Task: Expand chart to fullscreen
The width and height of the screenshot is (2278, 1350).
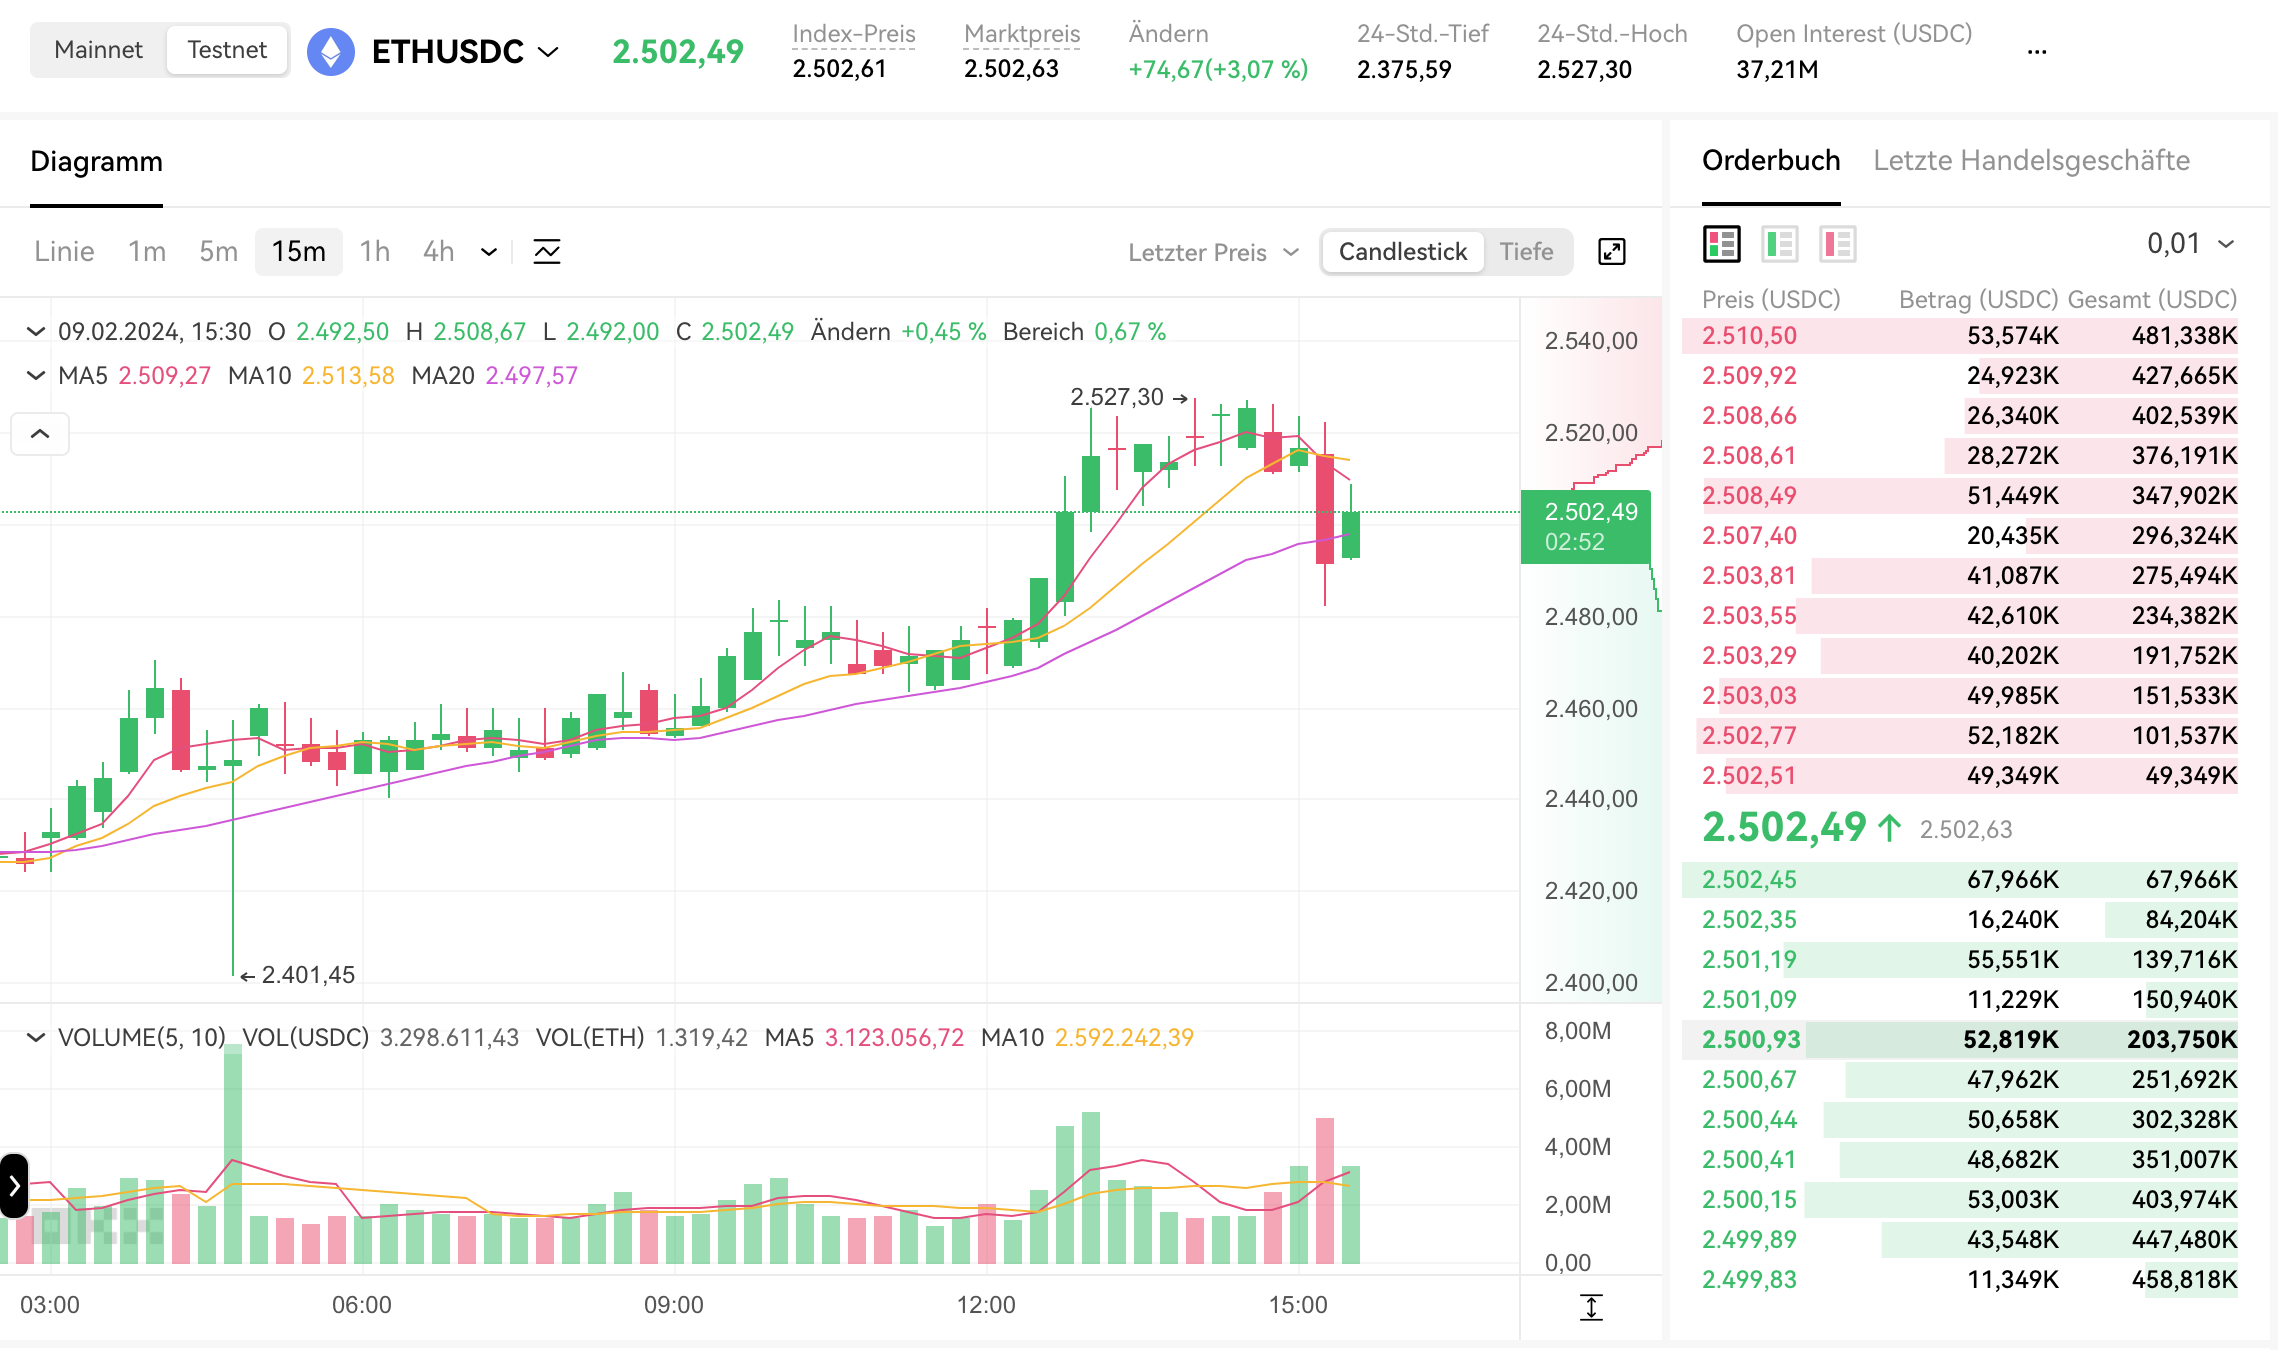Action: click(x=1611, y=252)
